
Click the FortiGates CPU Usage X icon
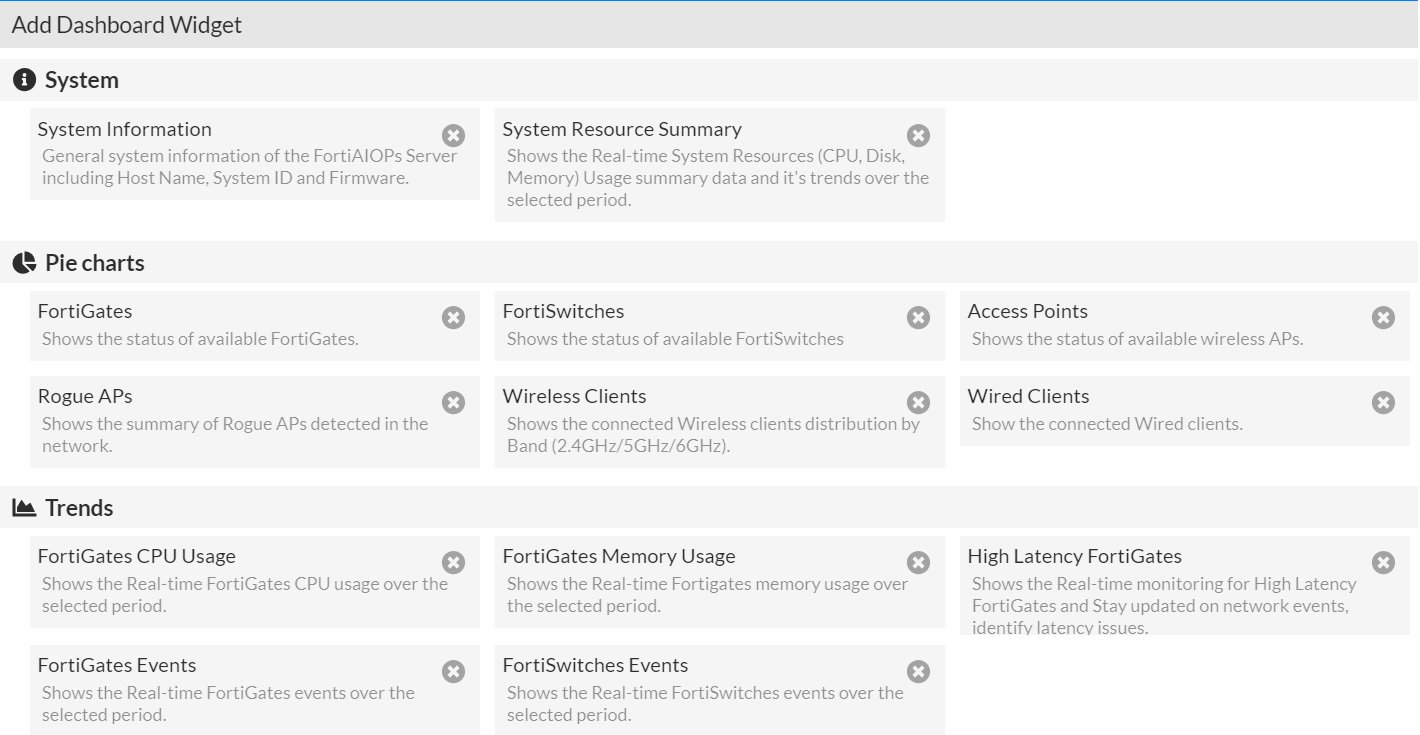(x=453, y=562)
